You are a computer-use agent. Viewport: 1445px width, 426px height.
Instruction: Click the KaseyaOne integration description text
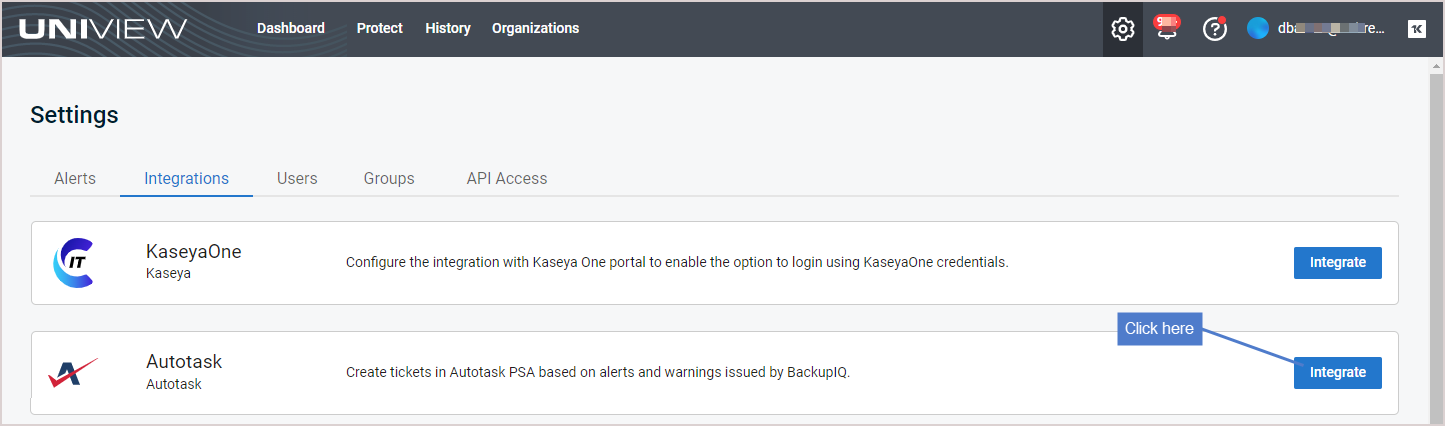(677, 263)
